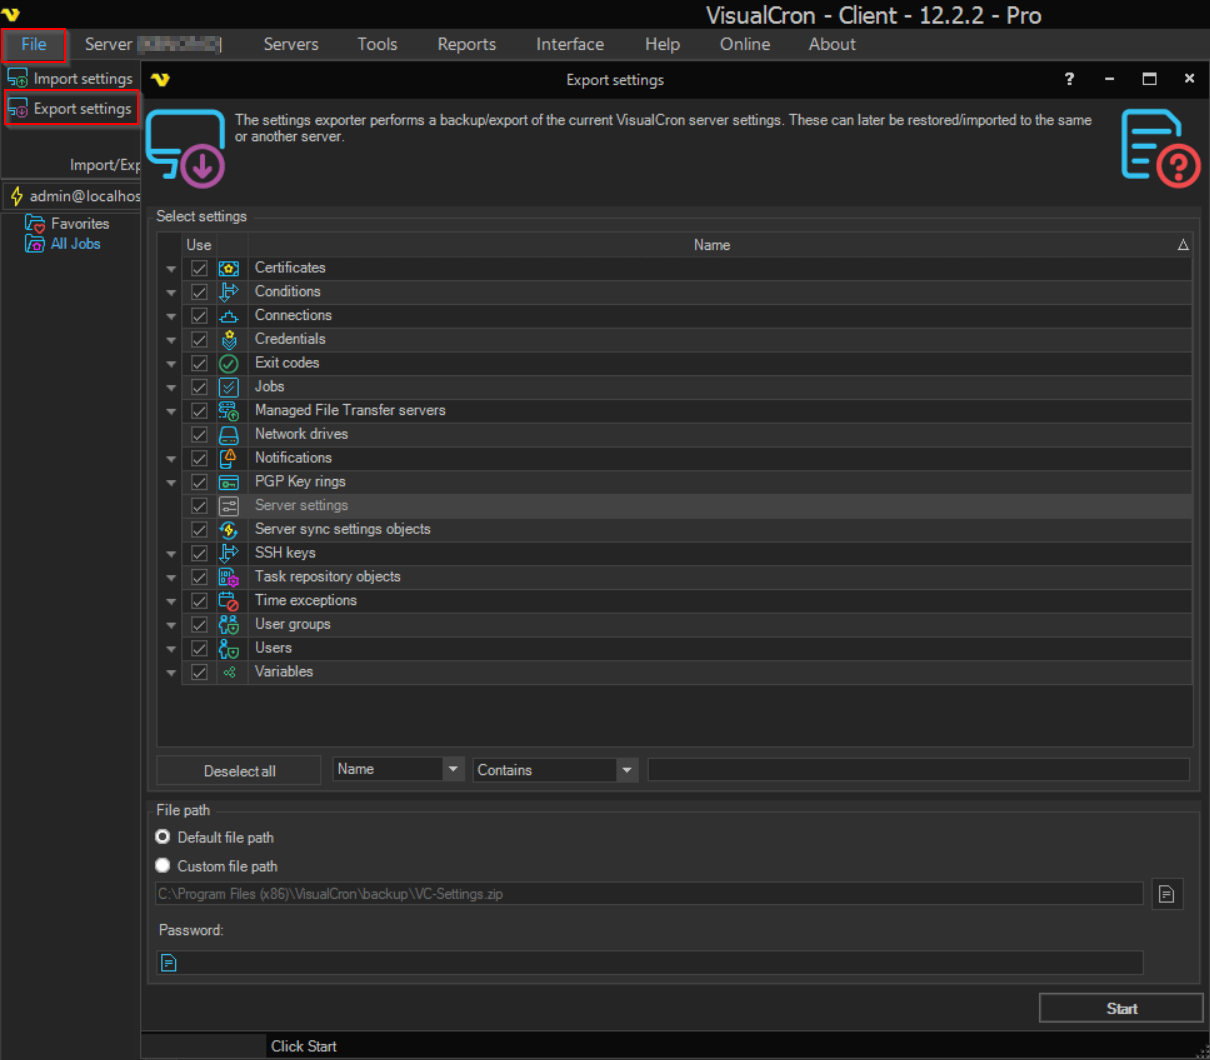Click the User groups icon
1210x1060 pixels.
click(229, 625)
